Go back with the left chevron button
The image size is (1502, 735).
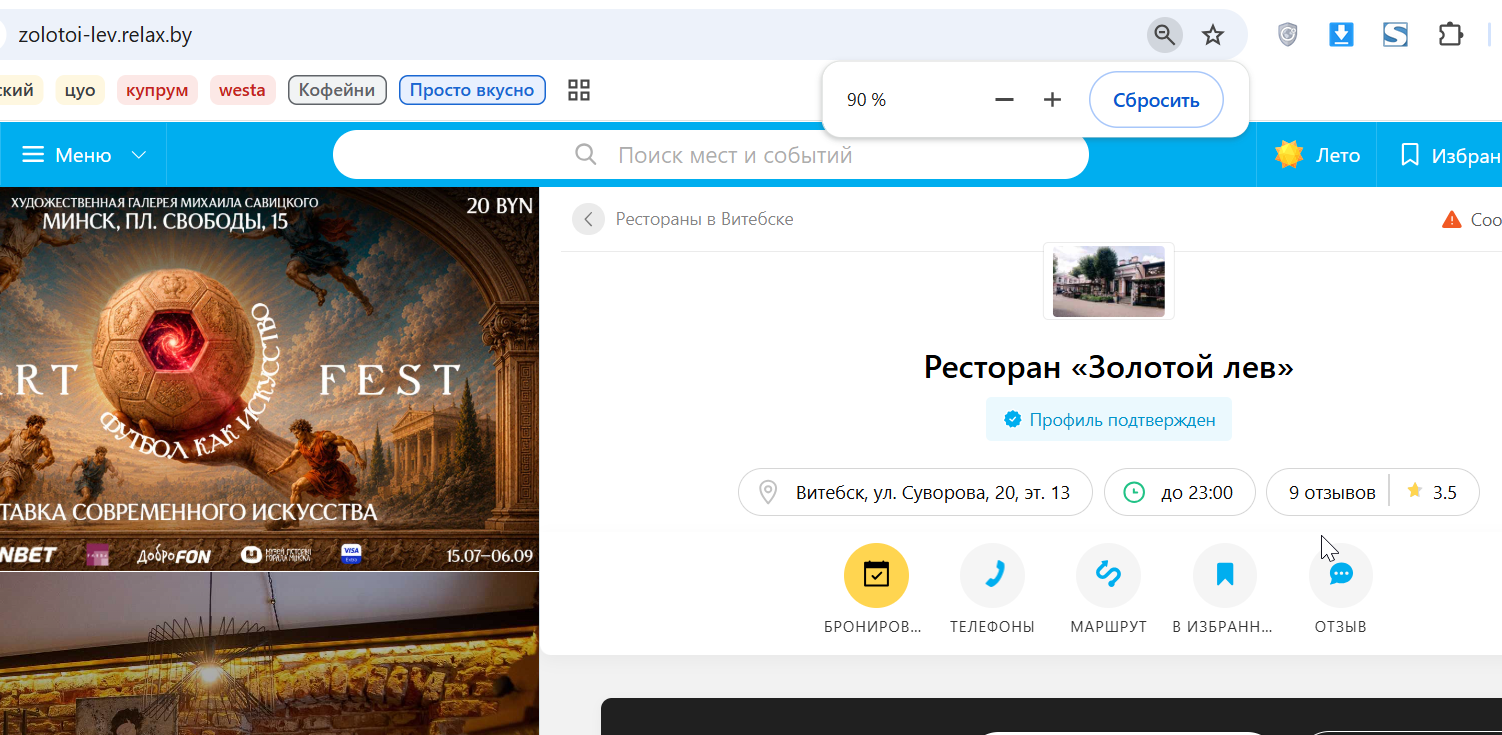coord(588,219)
